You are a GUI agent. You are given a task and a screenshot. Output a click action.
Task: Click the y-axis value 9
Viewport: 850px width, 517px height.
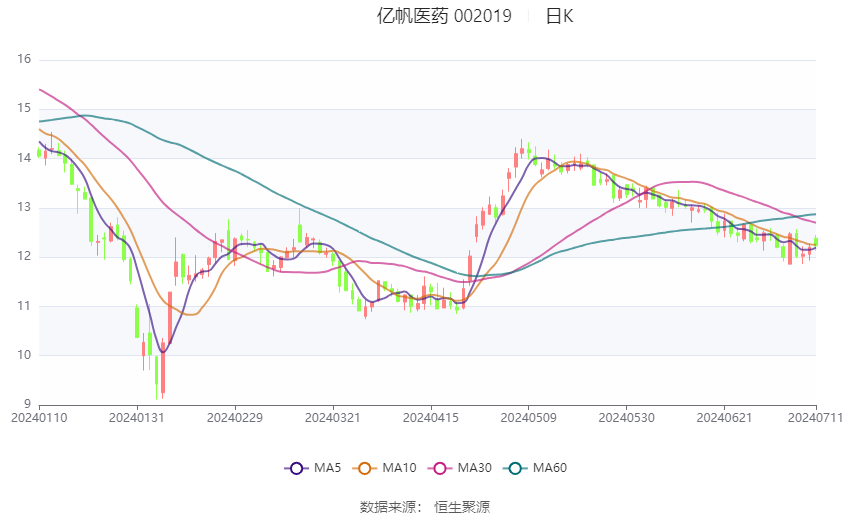[27, 404]
